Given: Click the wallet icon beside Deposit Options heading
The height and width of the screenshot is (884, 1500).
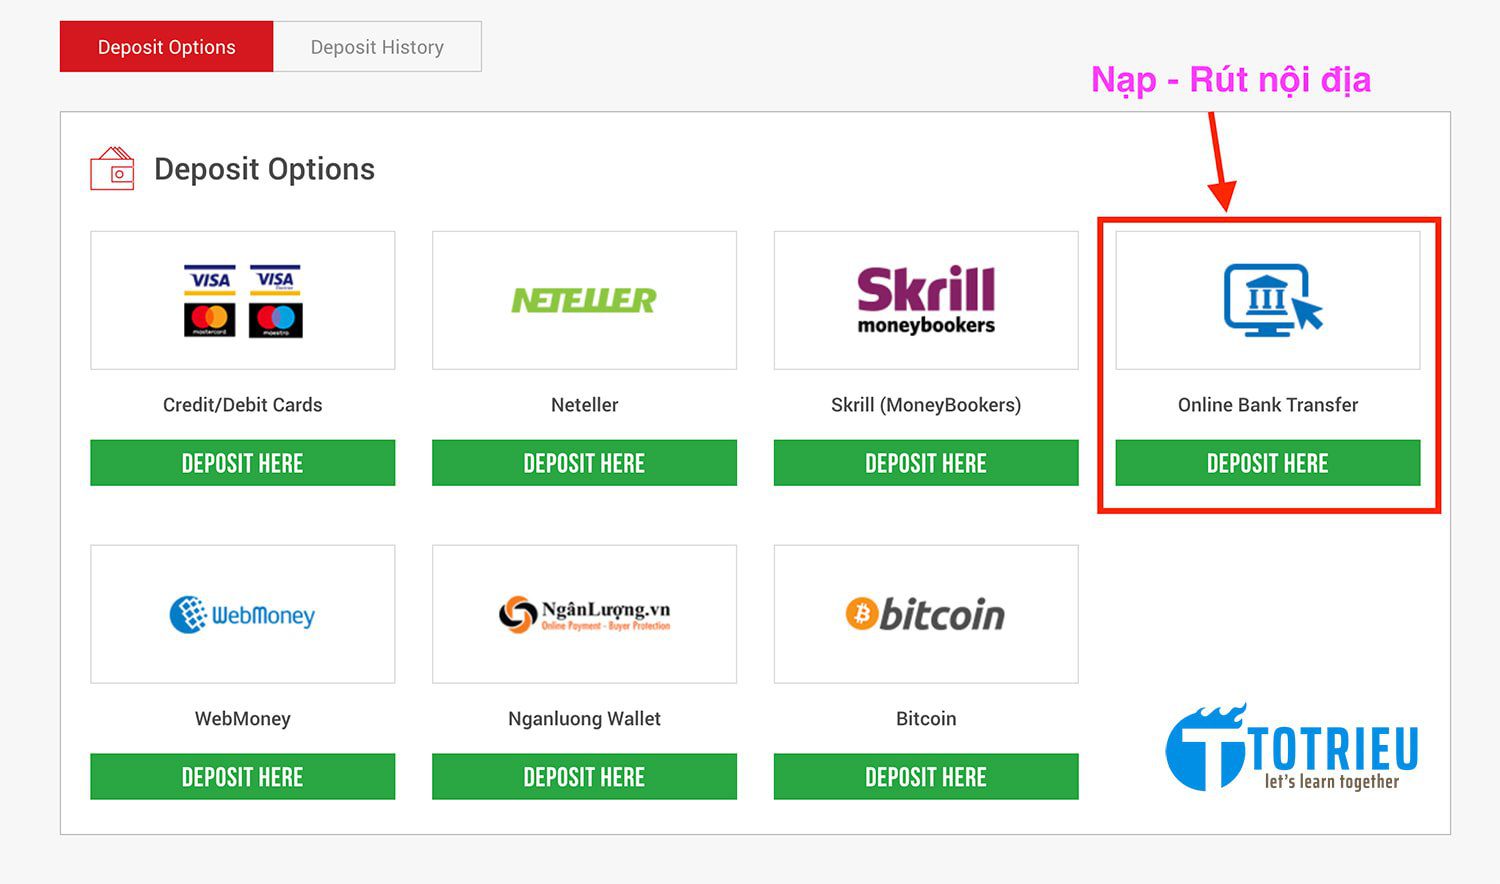Looking at the screenshot, I should coord(112,169).
